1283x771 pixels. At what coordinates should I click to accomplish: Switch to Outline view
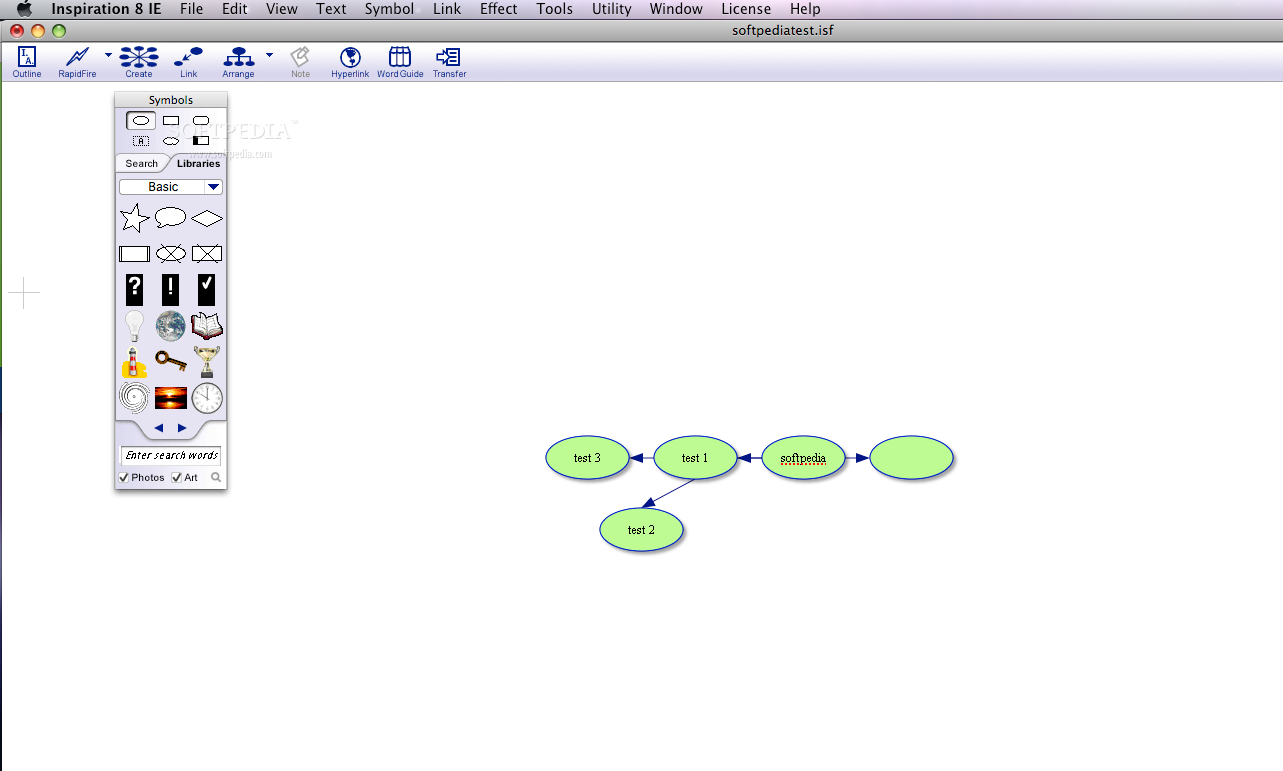(x=27, y=61)
